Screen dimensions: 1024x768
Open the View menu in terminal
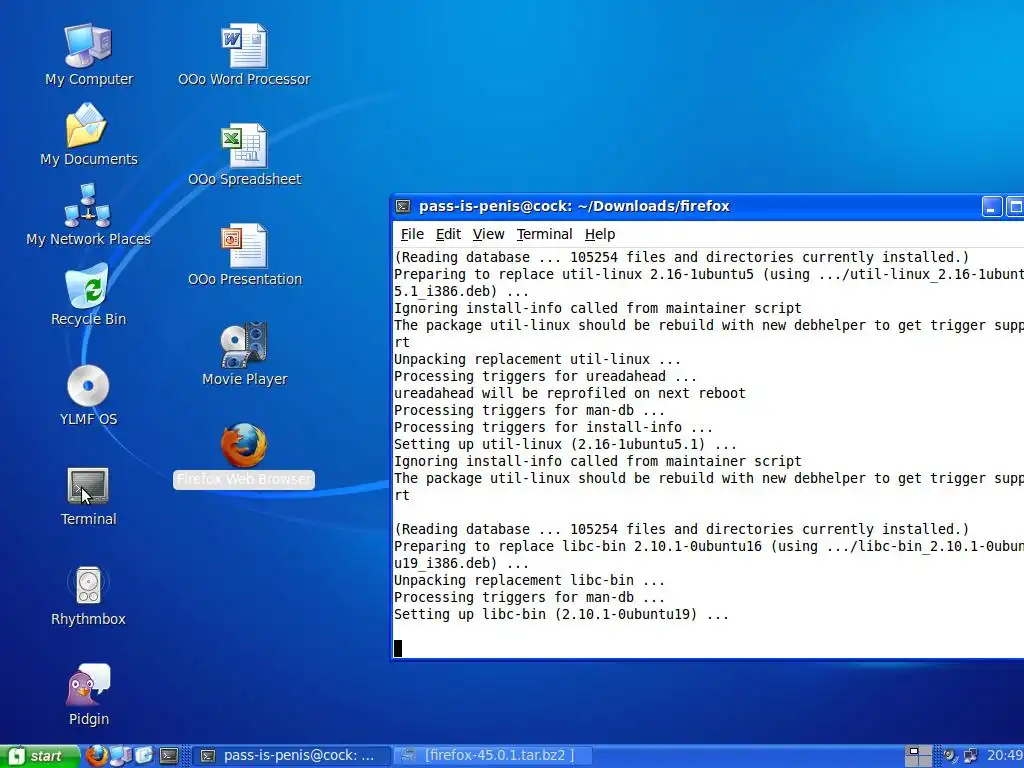click(x=488, y=234)
